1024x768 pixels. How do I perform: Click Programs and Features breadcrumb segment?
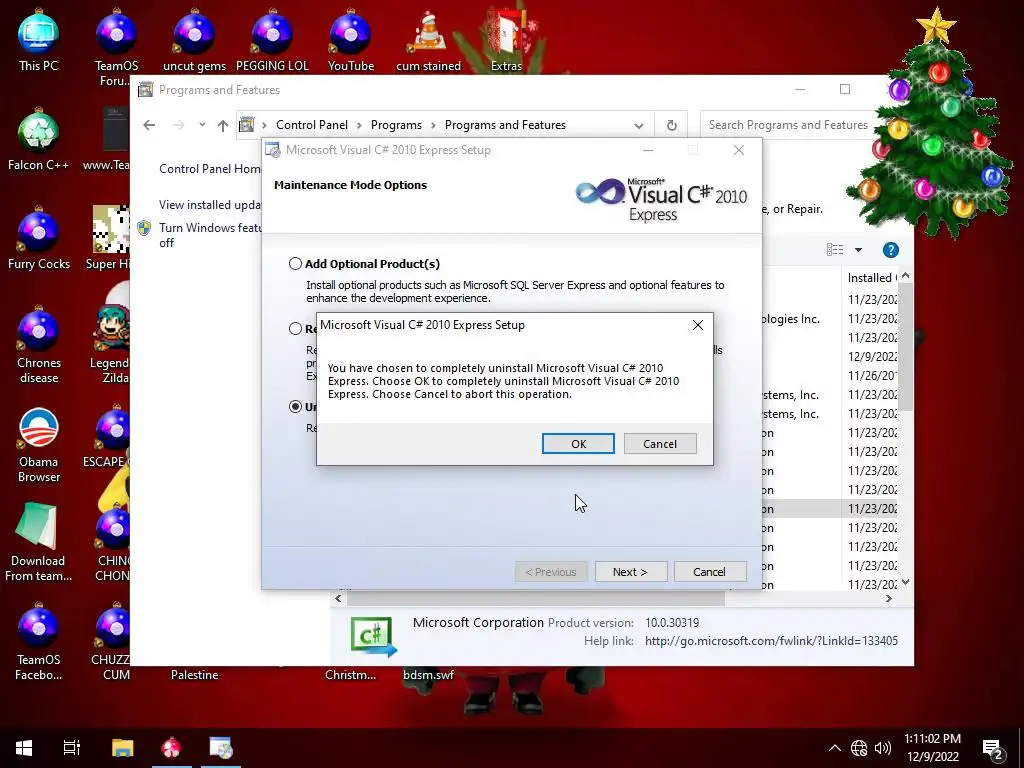[x=505, y=125]
